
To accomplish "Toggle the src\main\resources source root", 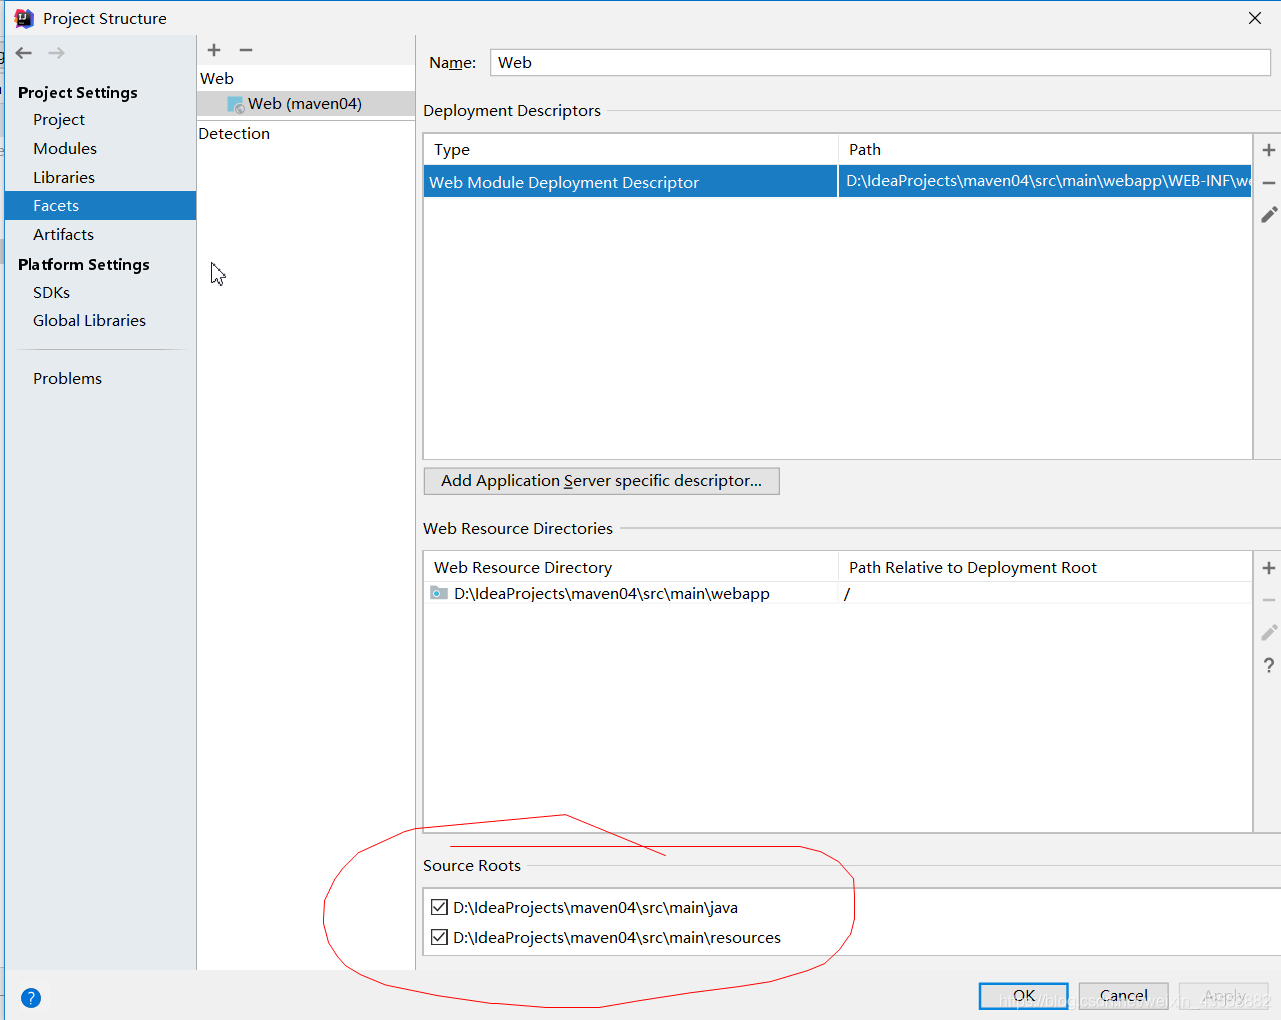I will [439, 937].
